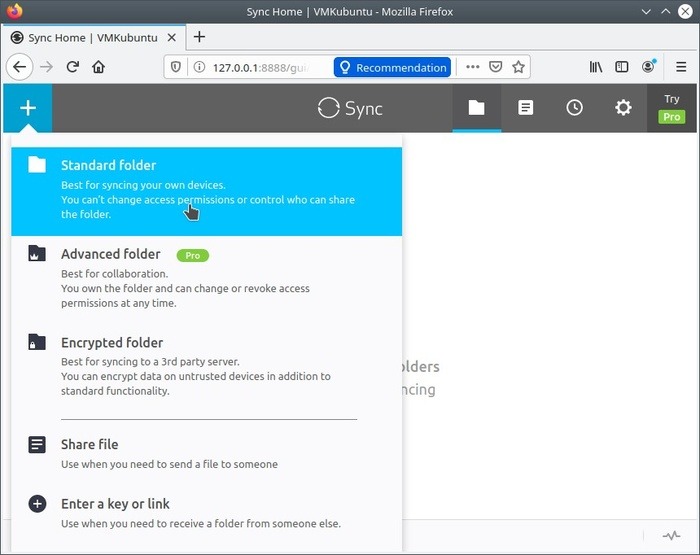
Task: Go back with the Firefox back arrow
Action: (x=19, y=67)
